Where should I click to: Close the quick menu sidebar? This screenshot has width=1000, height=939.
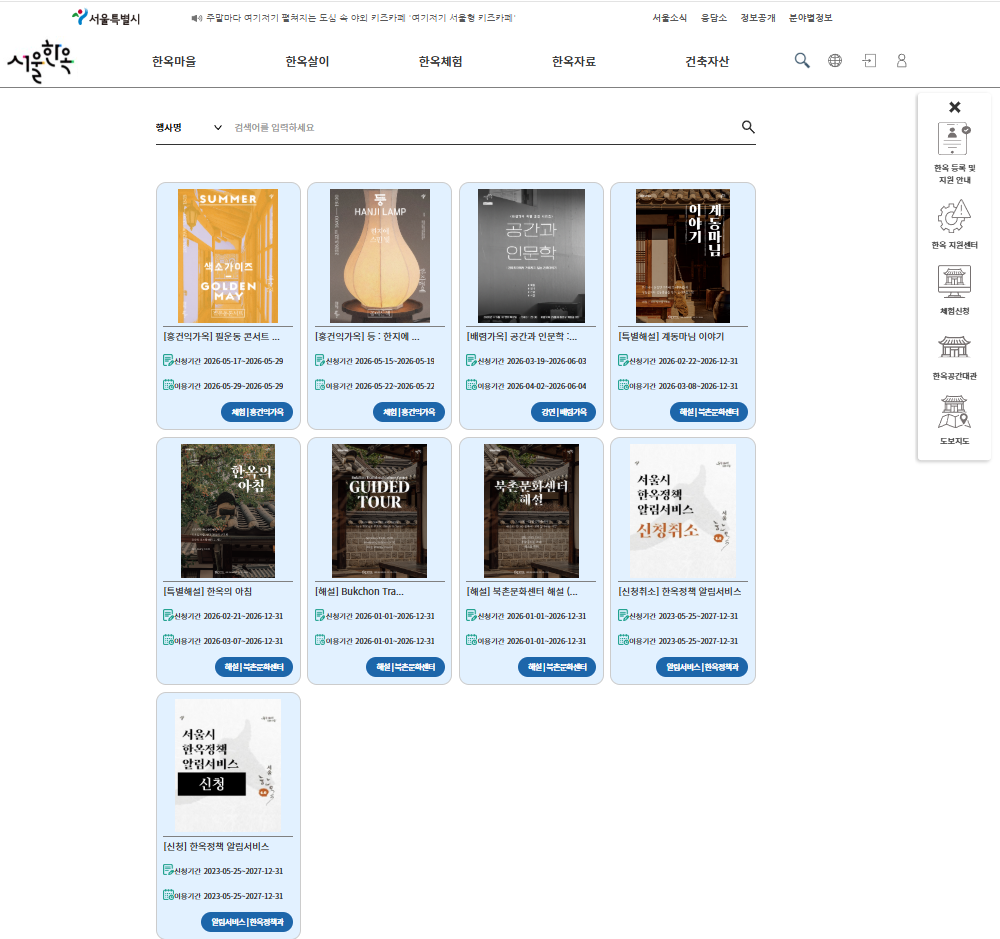[954, 107]
